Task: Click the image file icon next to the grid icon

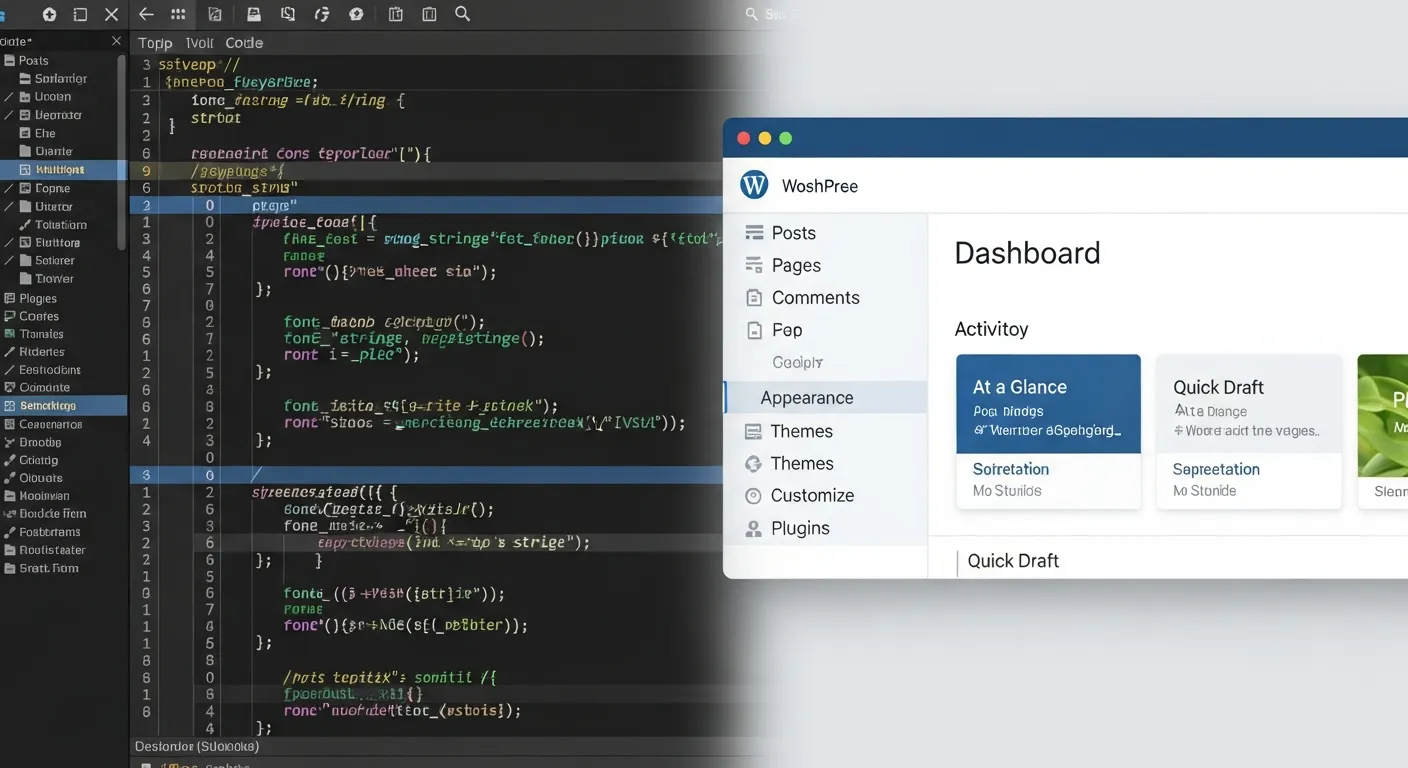Action: (215, 14)
